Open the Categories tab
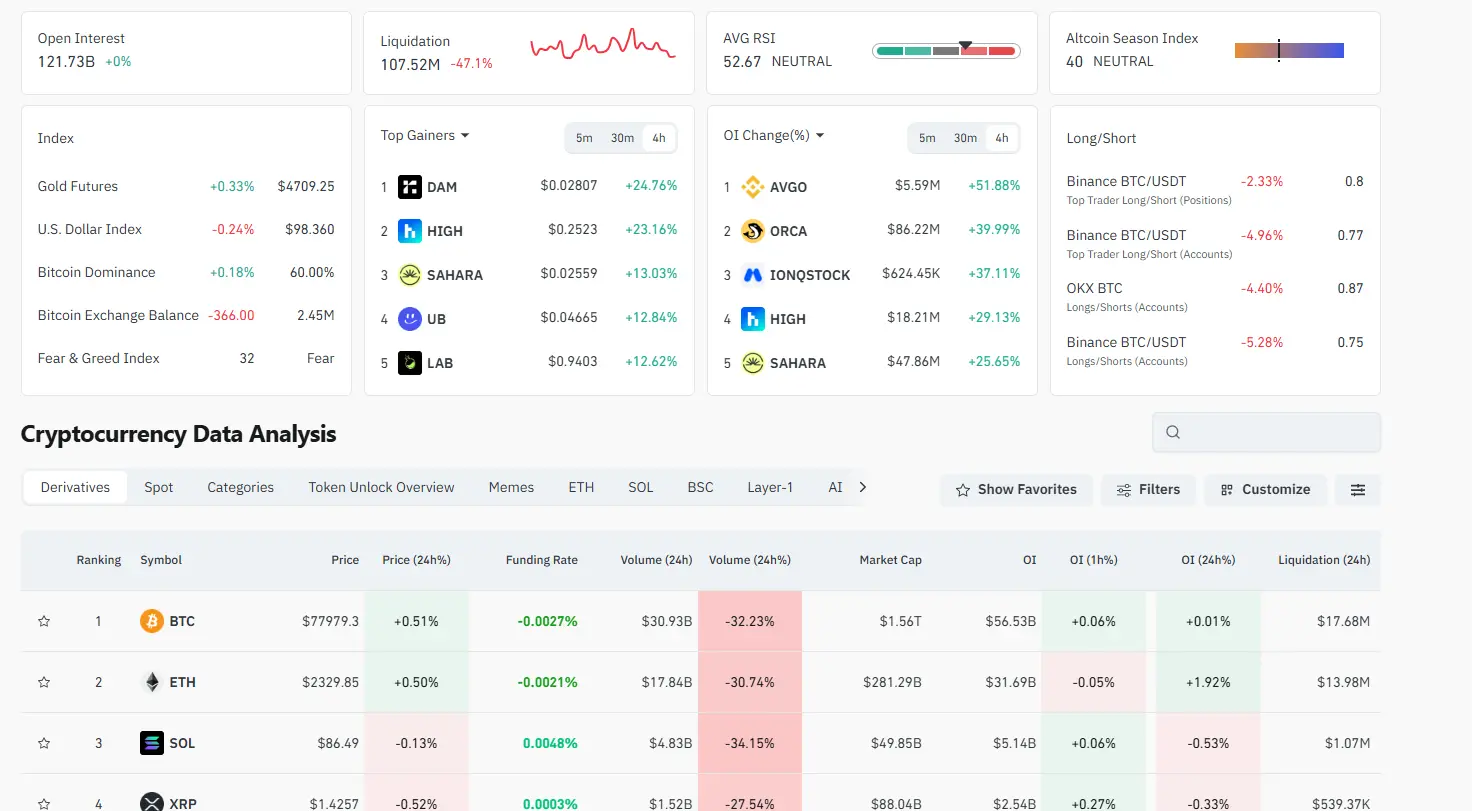The image size is (1472, 811). coord(240,487)
